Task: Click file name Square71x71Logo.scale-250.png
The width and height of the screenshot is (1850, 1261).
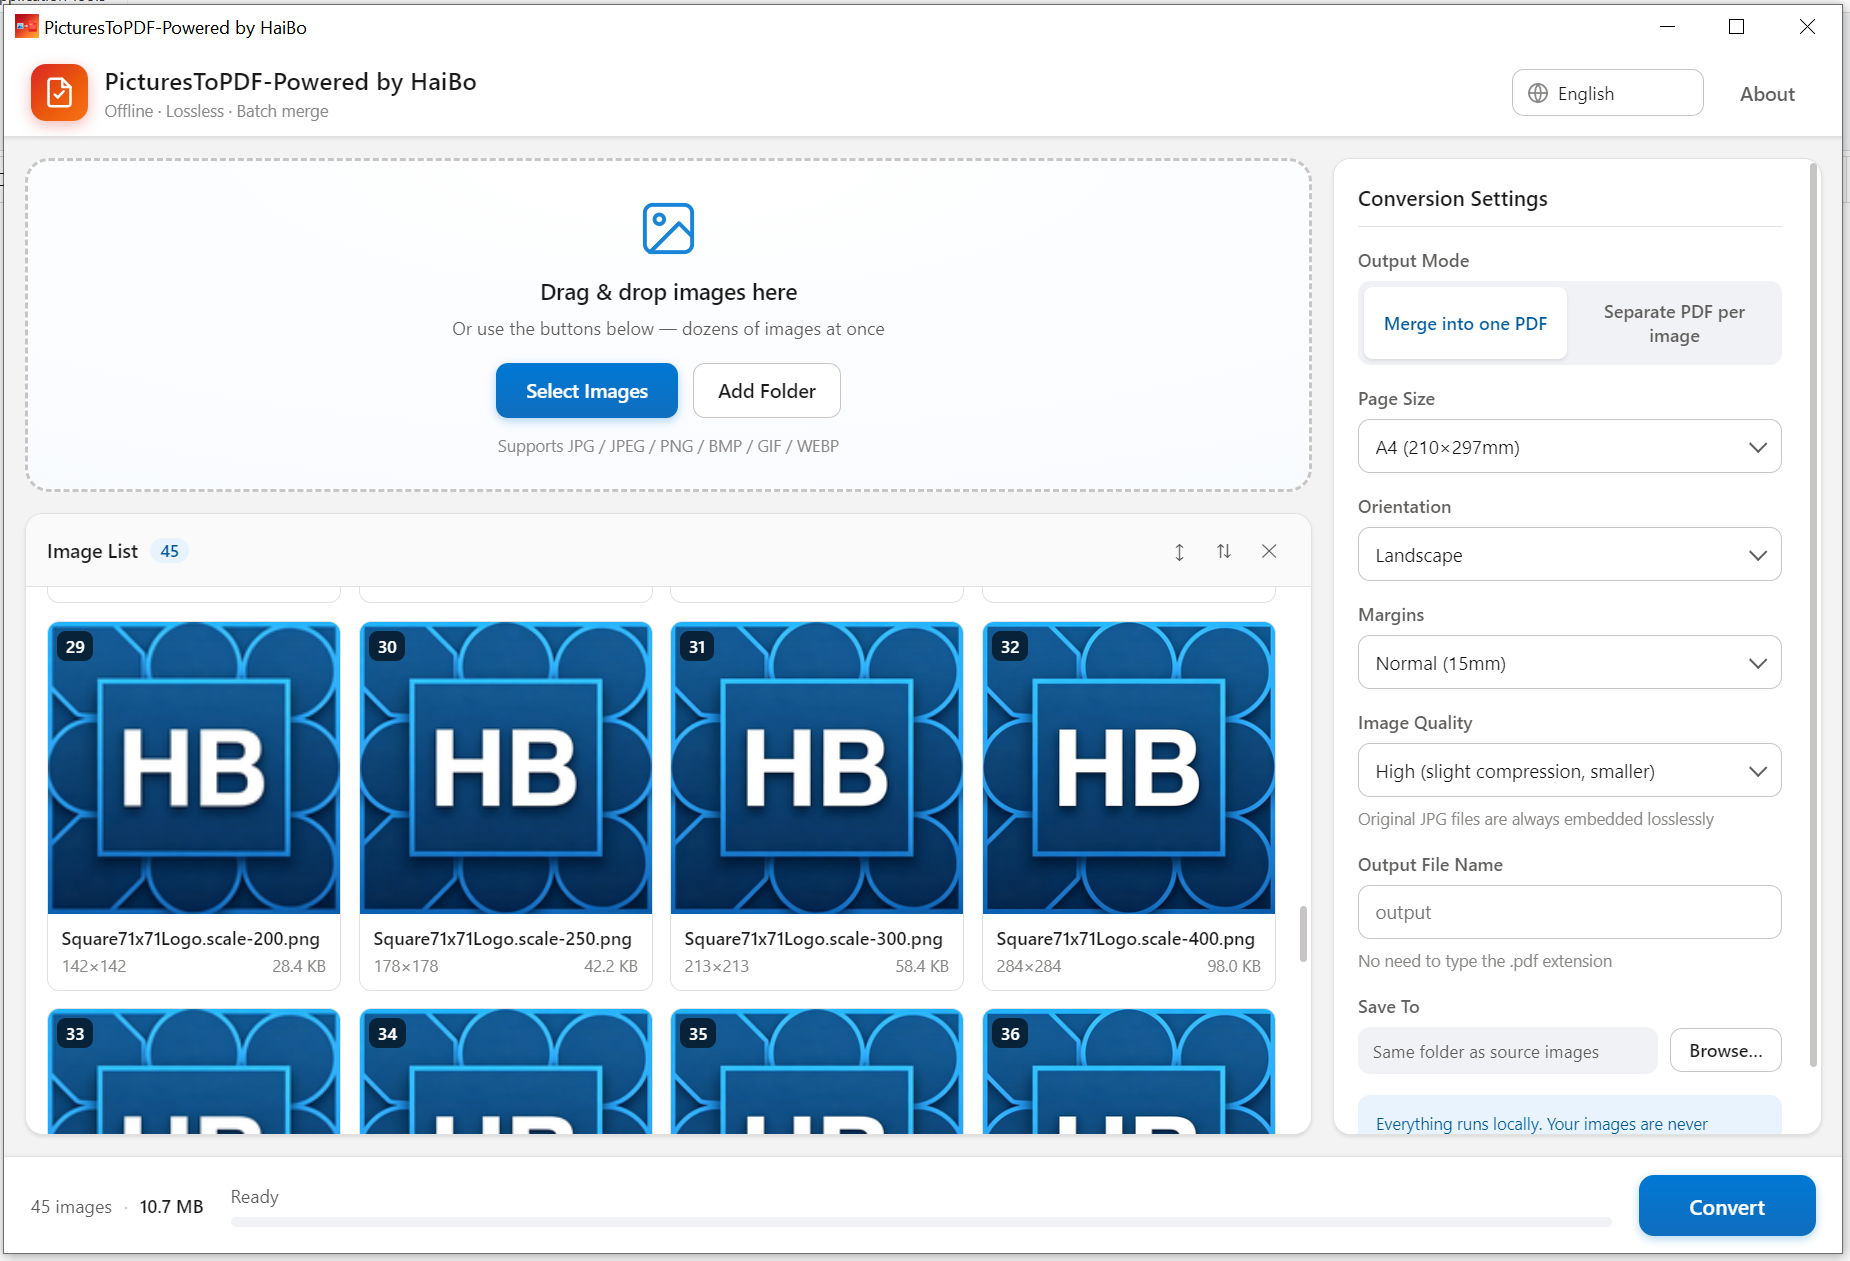Action: (x=503, y=939)
